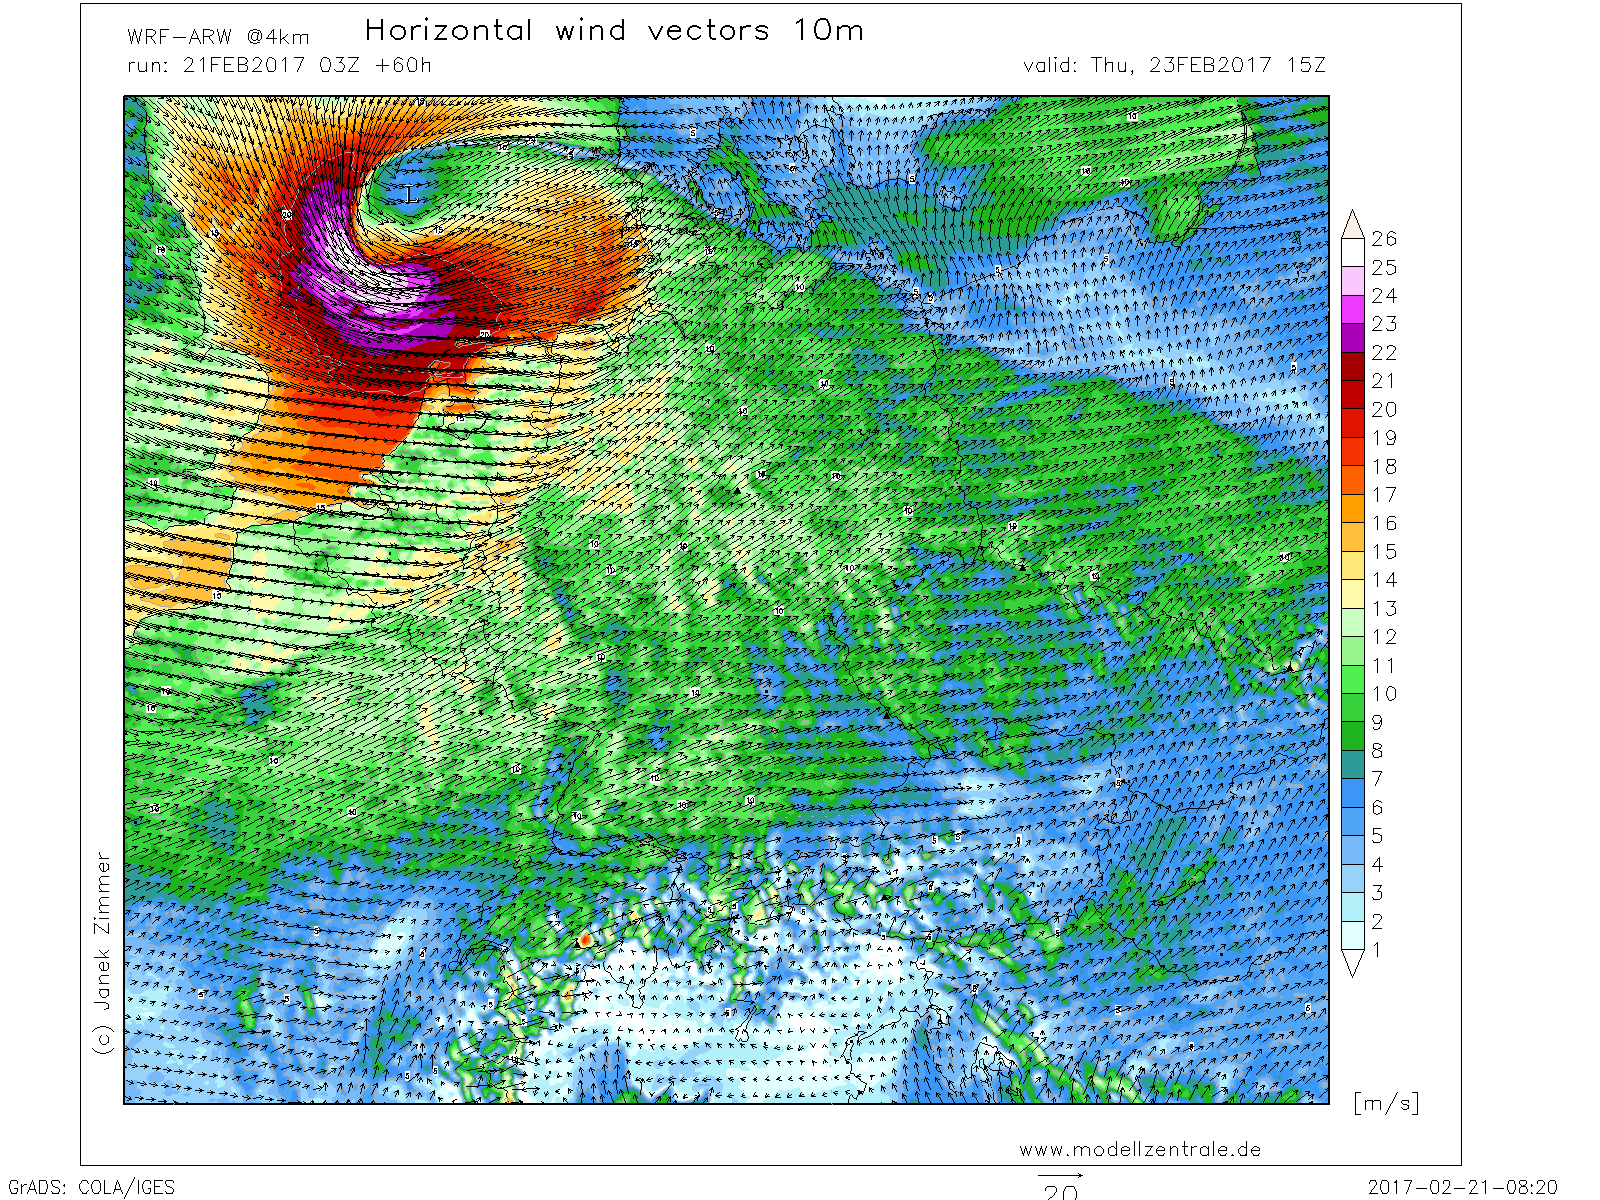1600x1200 pixels.
Task: Click legend value 25
Action: 1384,267
